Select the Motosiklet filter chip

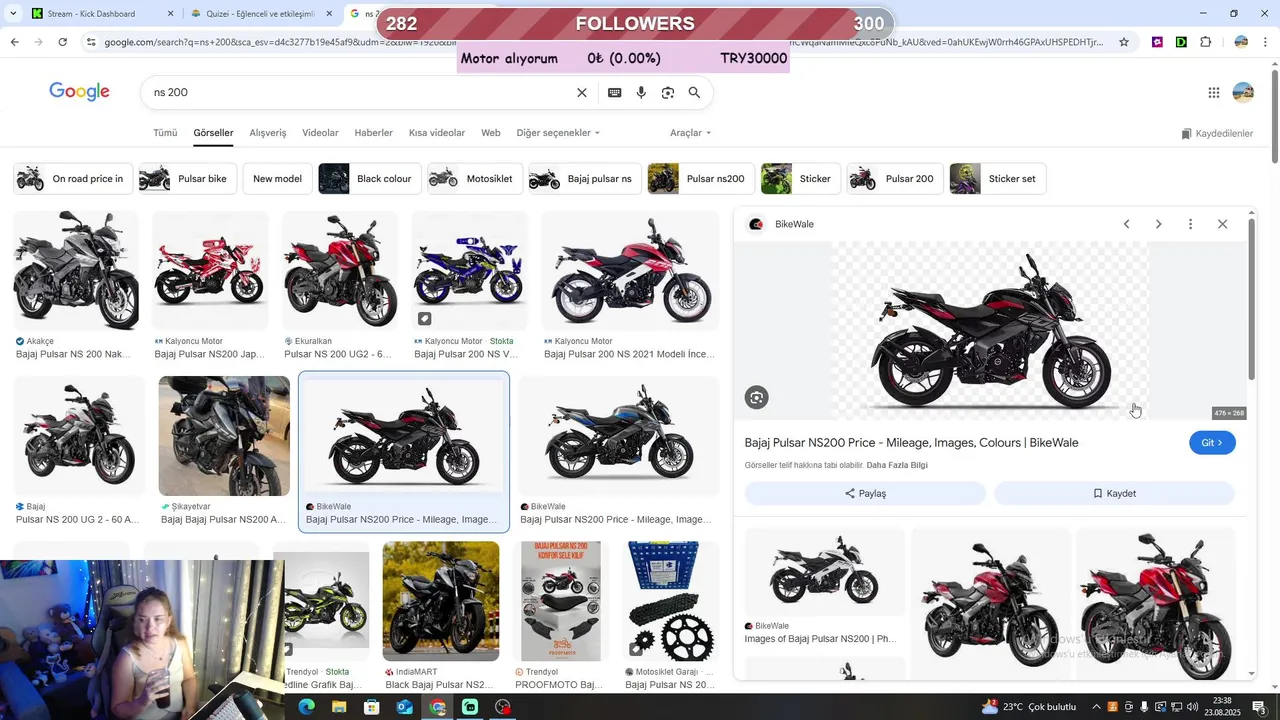(x=474, y=179)
